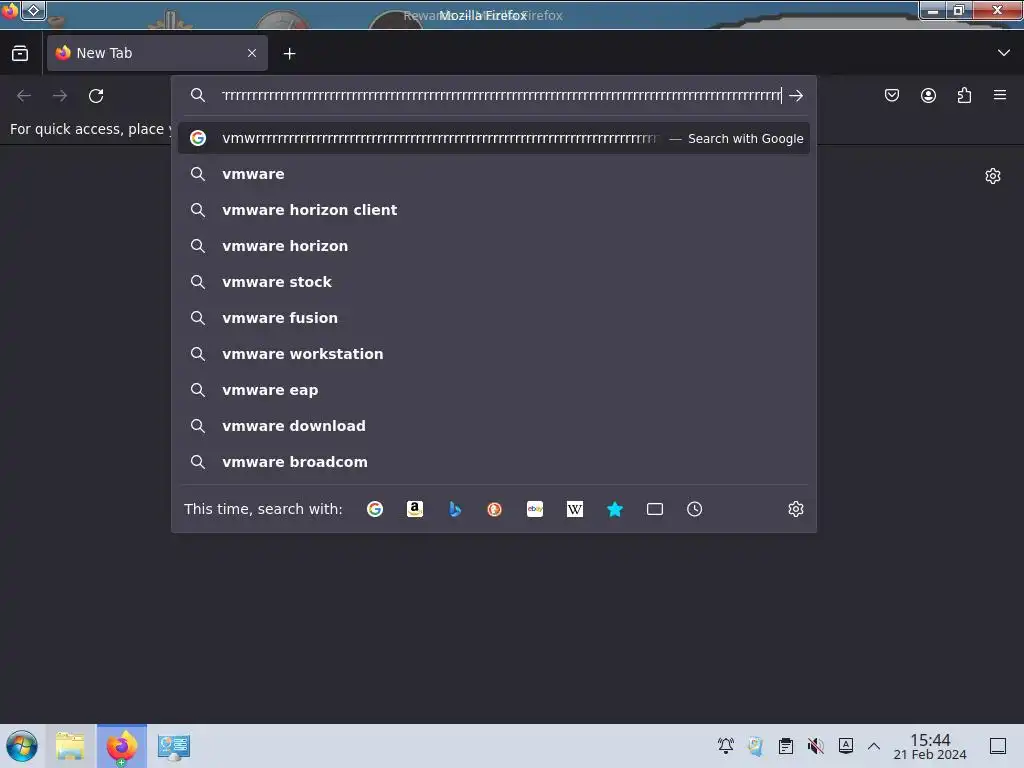The width and height of the screenshot is (1024, 768).
Task: Search this time with Amazon icon
Action: coord(415,509)
